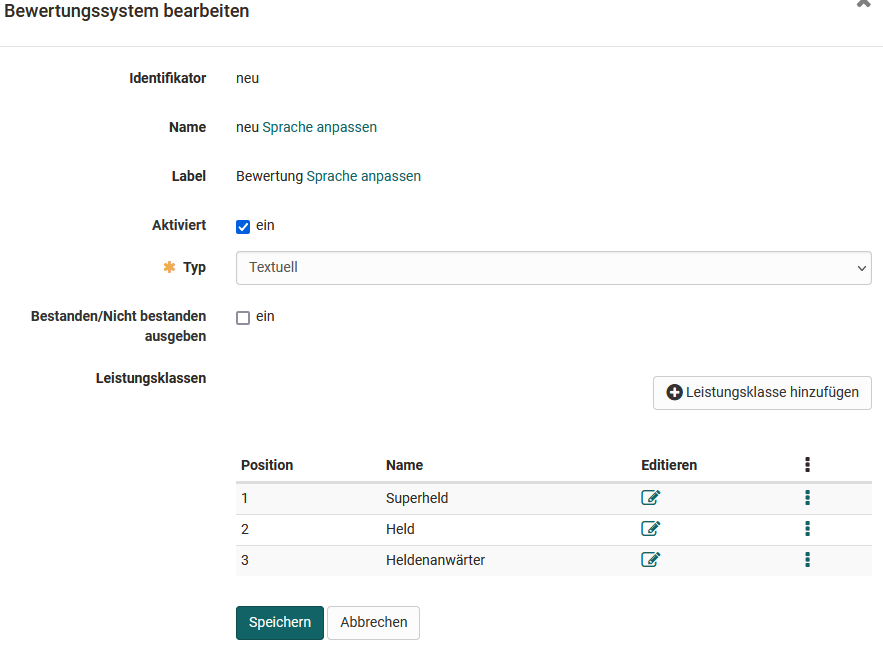Edit the Heldenanwärter performance class entry
The height and width of the screenshot is (656, 883).
[x=650, y=560]
